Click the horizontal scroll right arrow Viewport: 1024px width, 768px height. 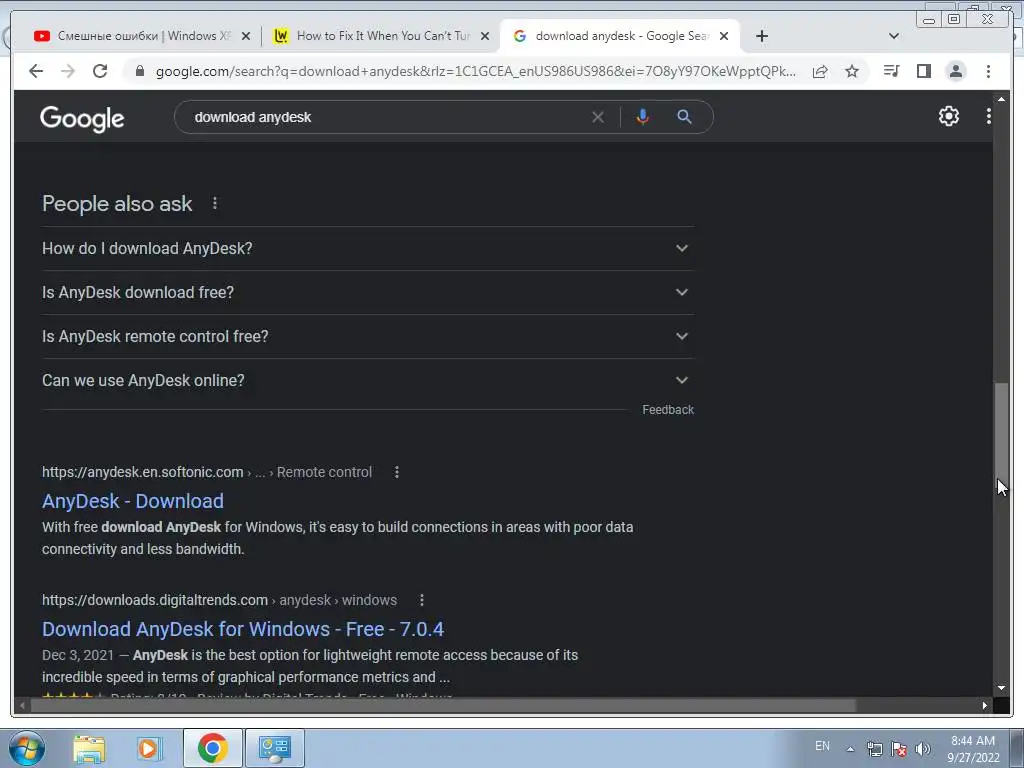click(985, 705)
